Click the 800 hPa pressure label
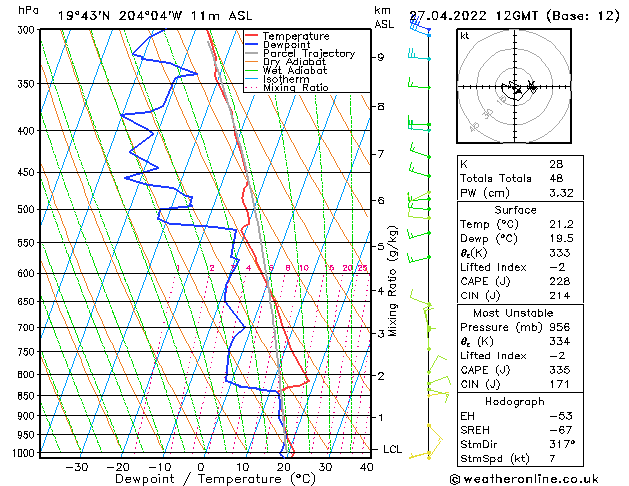Screen dimensions: 629x486 [28, 375]
